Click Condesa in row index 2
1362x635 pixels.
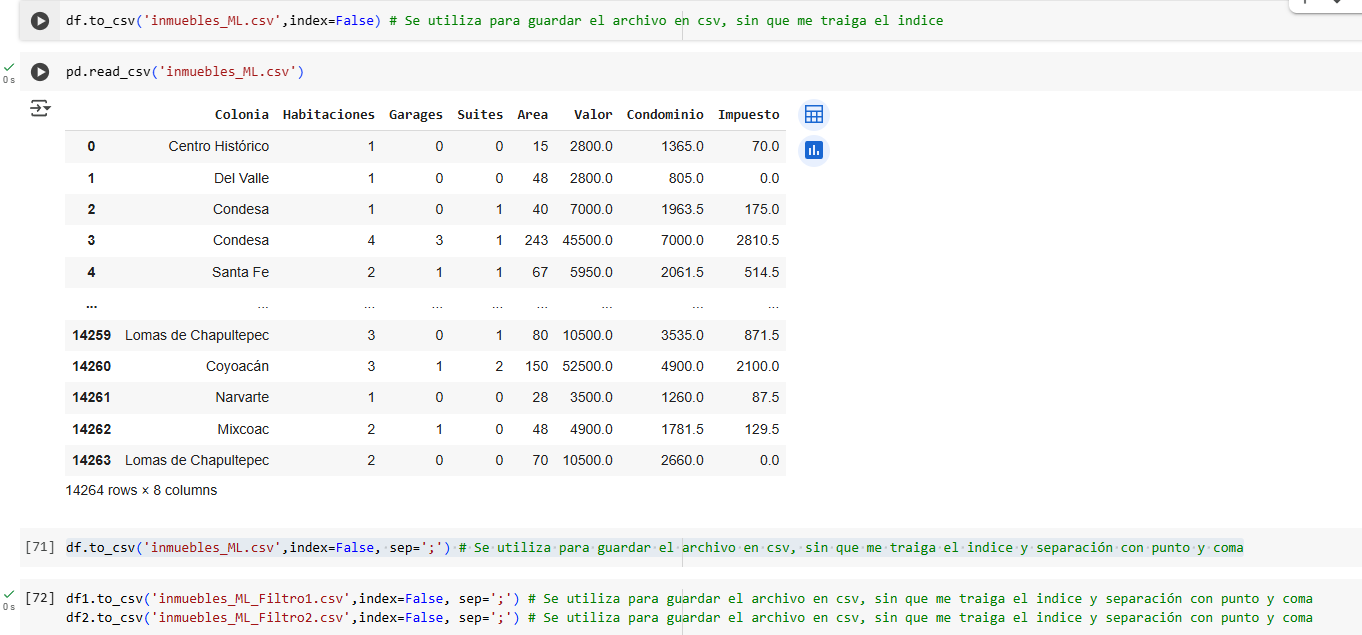(241, 209)
